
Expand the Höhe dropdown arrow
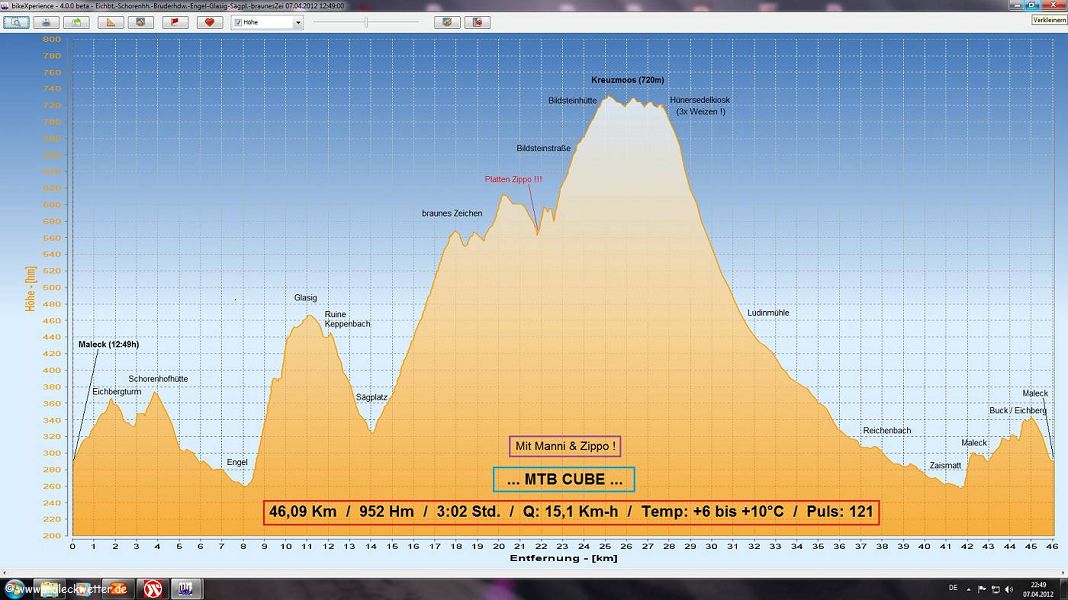298,22
